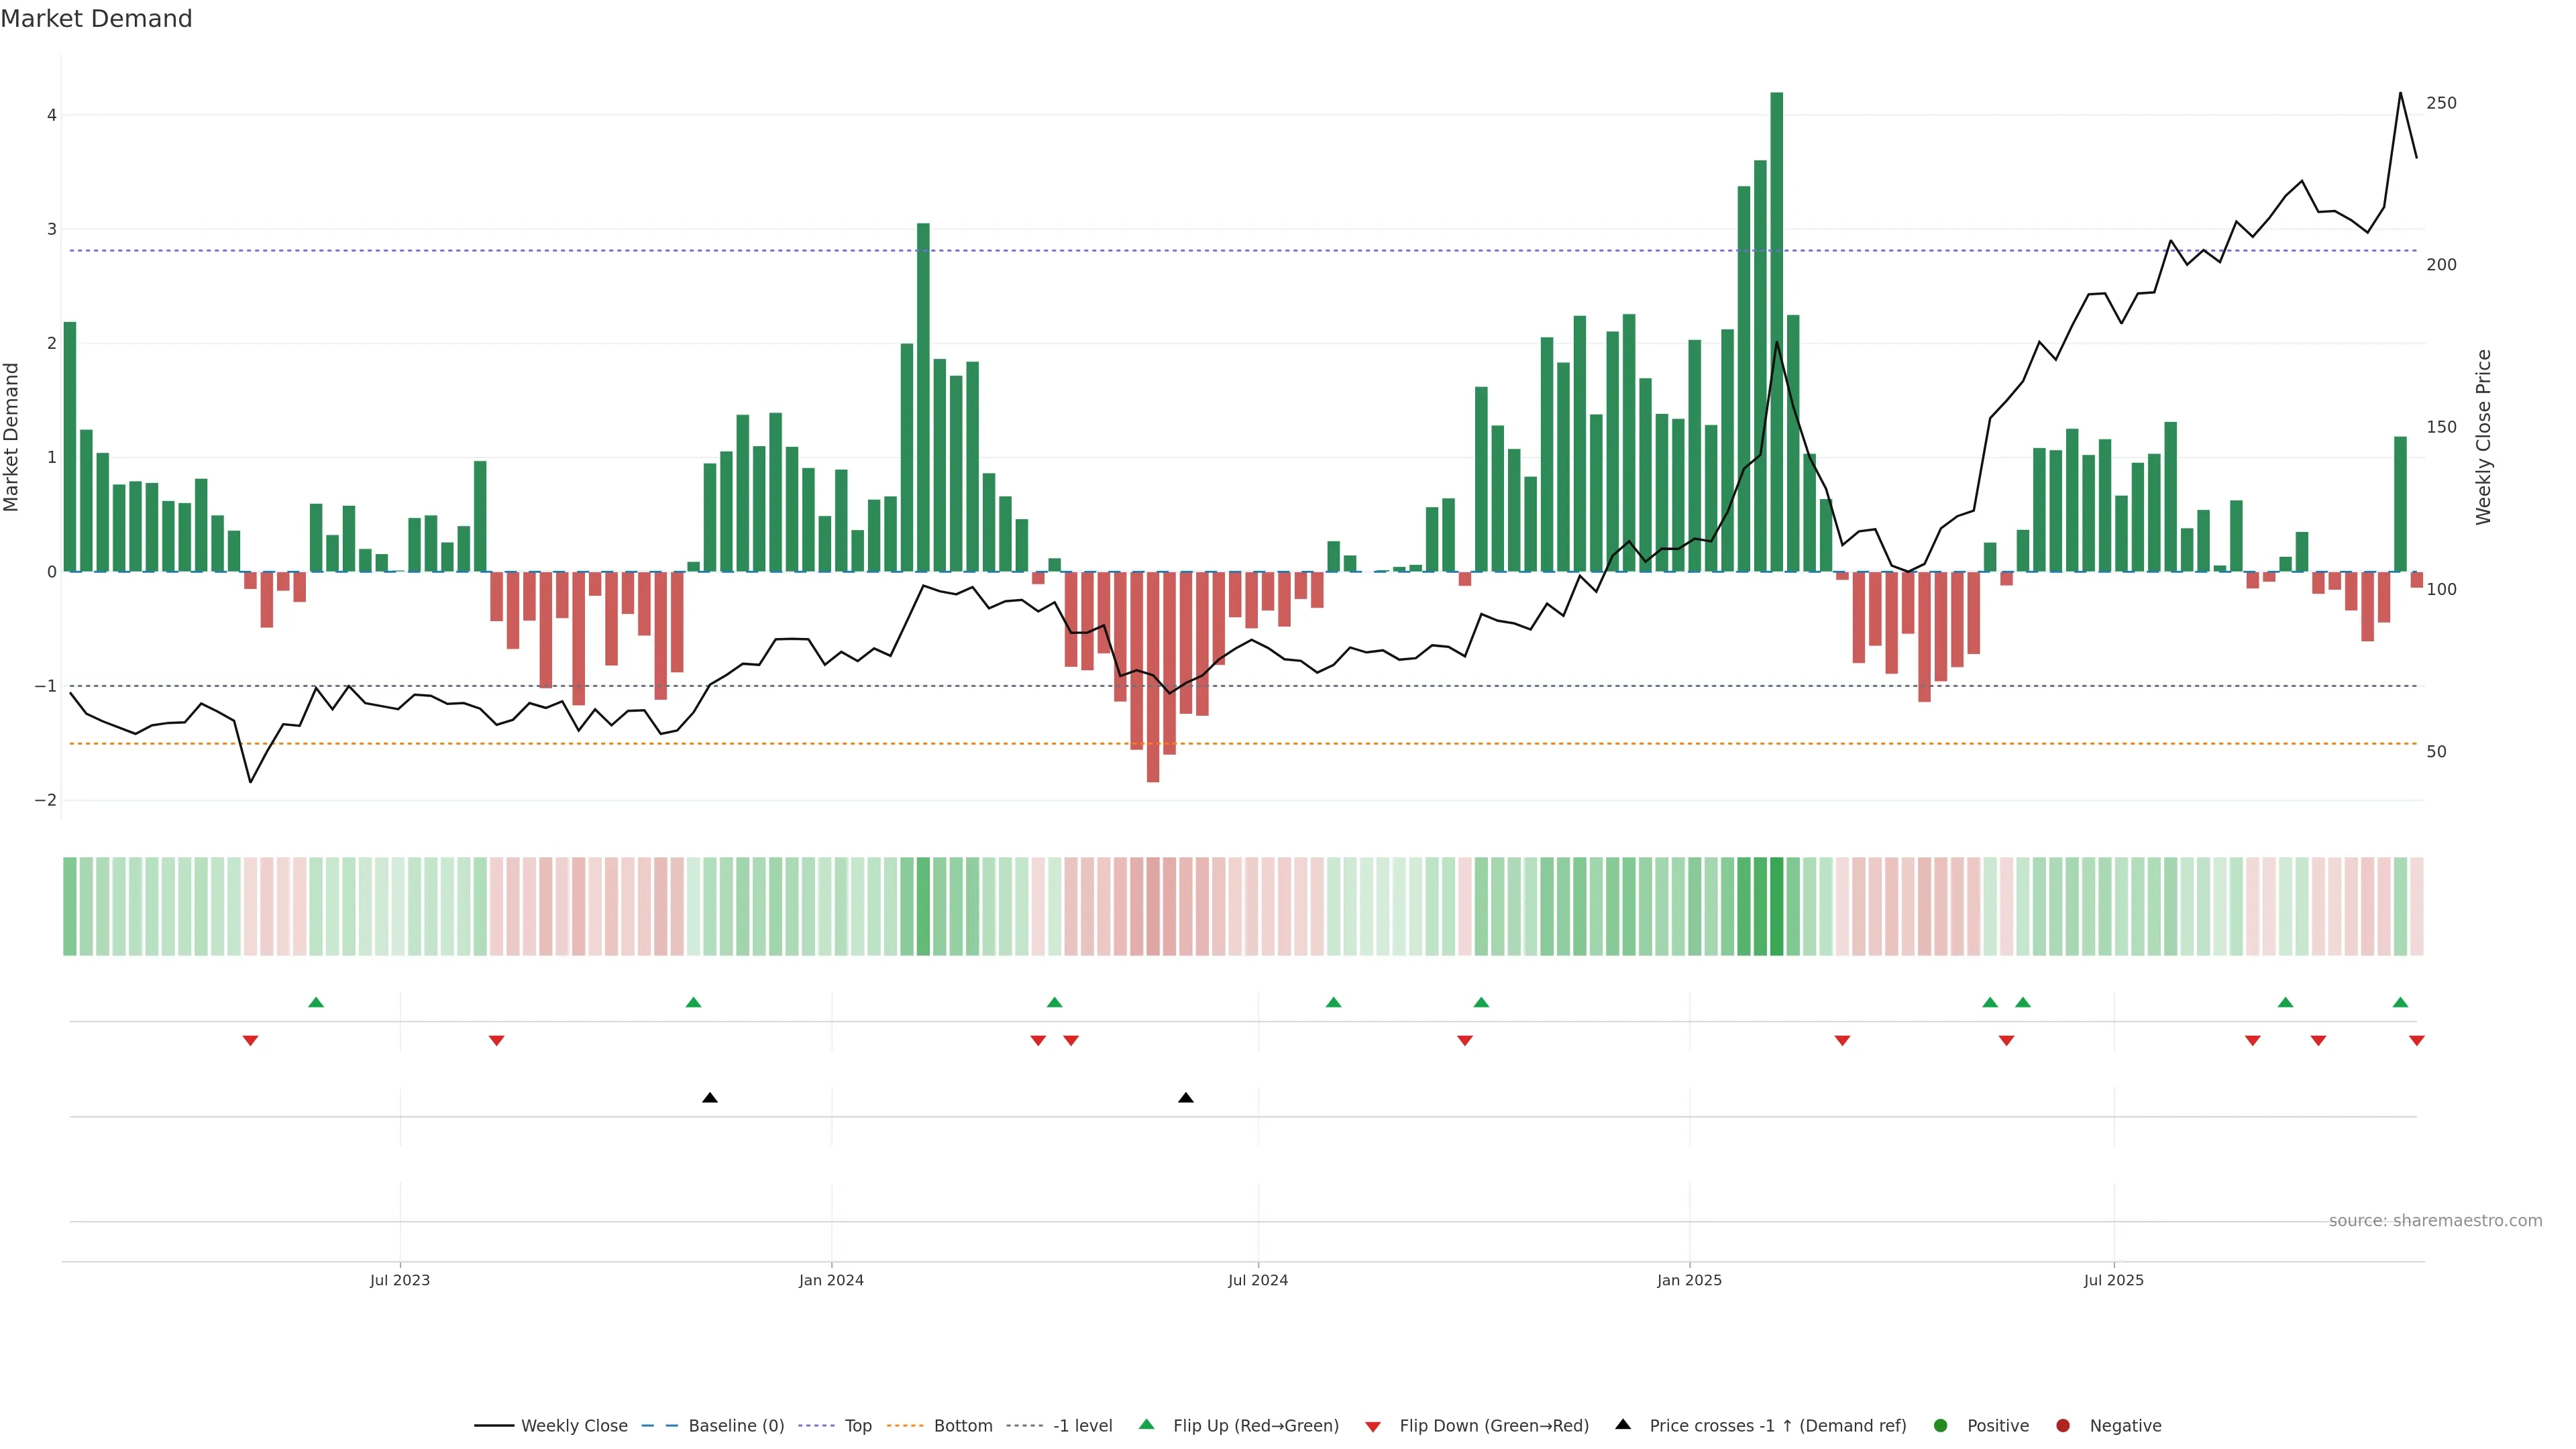The height and width of the screenshot is (1449, 2576).
Task: Click the first black price-cross marker near Nov 2023
Action: (x=710, y=1098)
